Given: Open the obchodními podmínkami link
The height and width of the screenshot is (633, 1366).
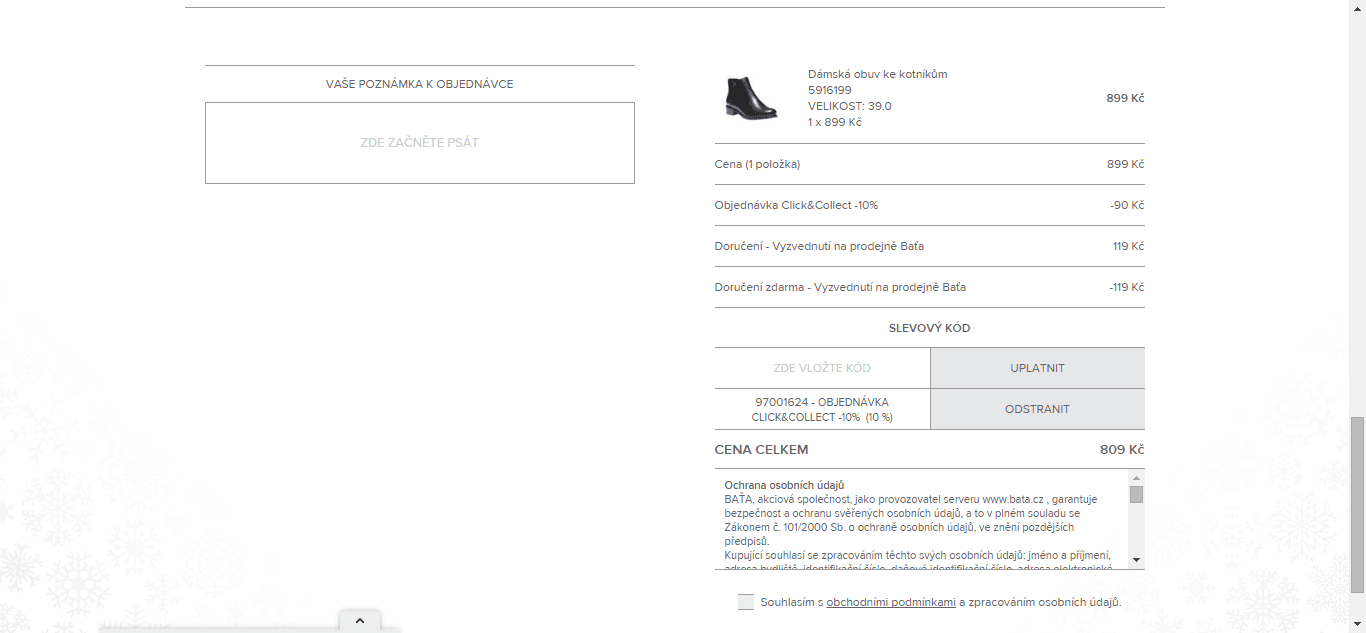Looking at the screenshot, I should [x=891, y=602].
